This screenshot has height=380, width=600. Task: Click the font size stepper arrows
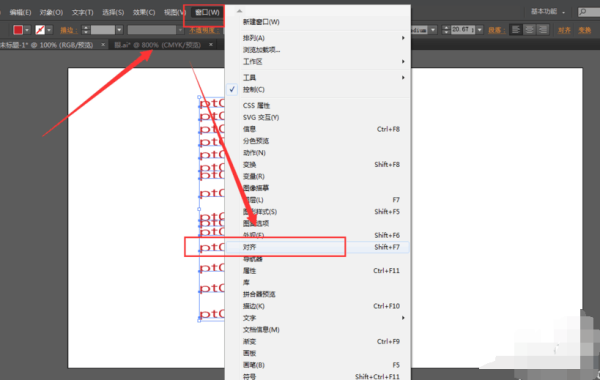pos(446,30)
